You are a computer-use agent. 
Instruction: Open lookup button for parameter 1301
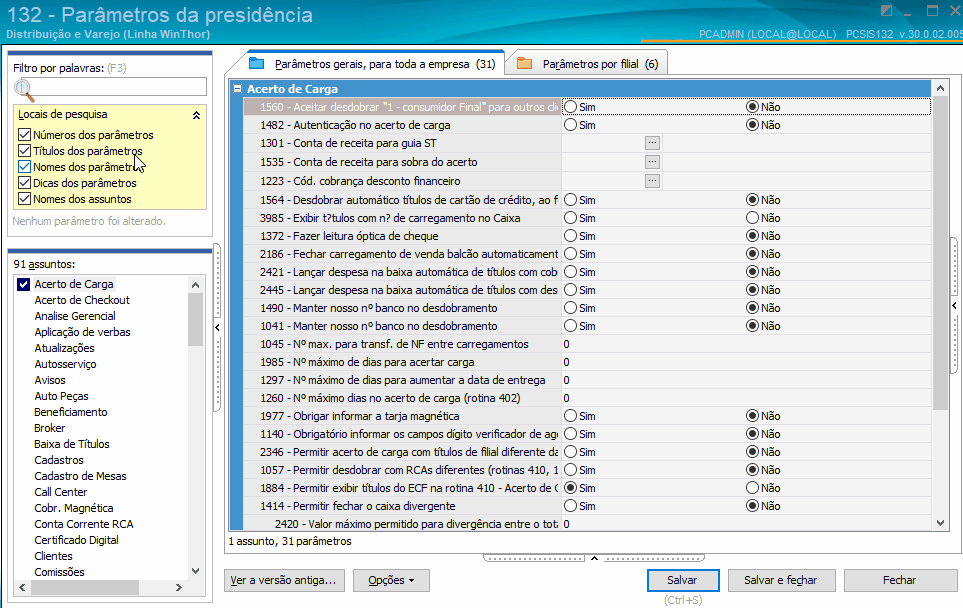pos(652,144)
